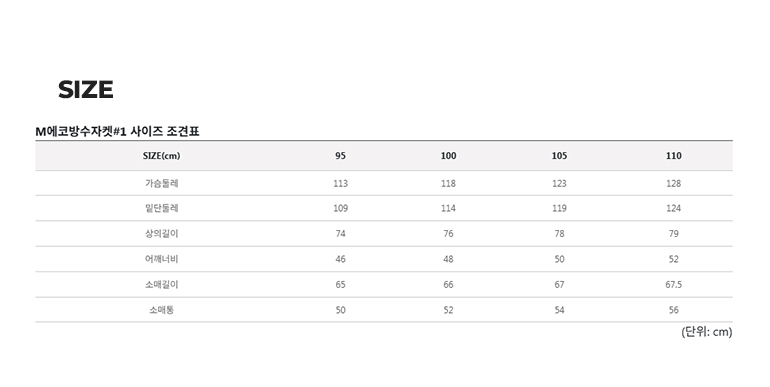Select the 95 size column header
The image size is (770, 387).
pyautogui.click(x=340, y=156)
